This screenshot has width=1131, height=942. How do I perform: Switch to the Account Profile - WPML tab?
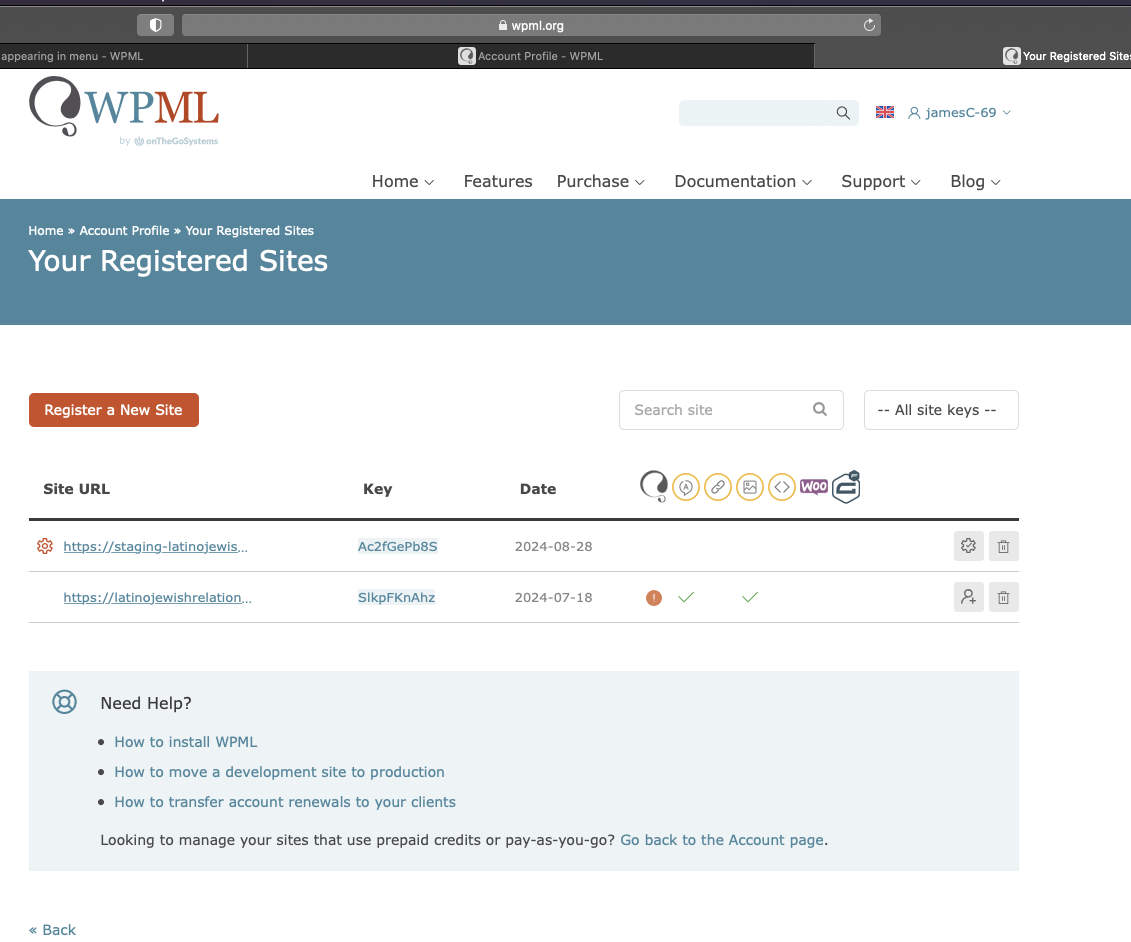(531, 56)
